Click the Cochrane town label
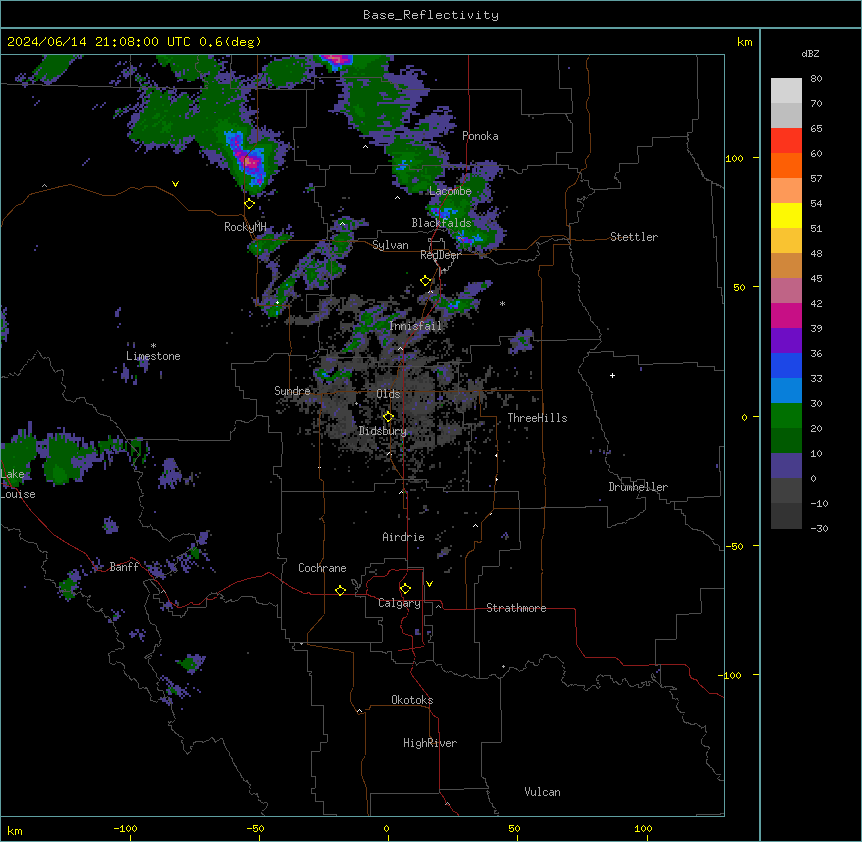This screenshot has width=862, height=842. pyautogui.click(x=322, y=568)
